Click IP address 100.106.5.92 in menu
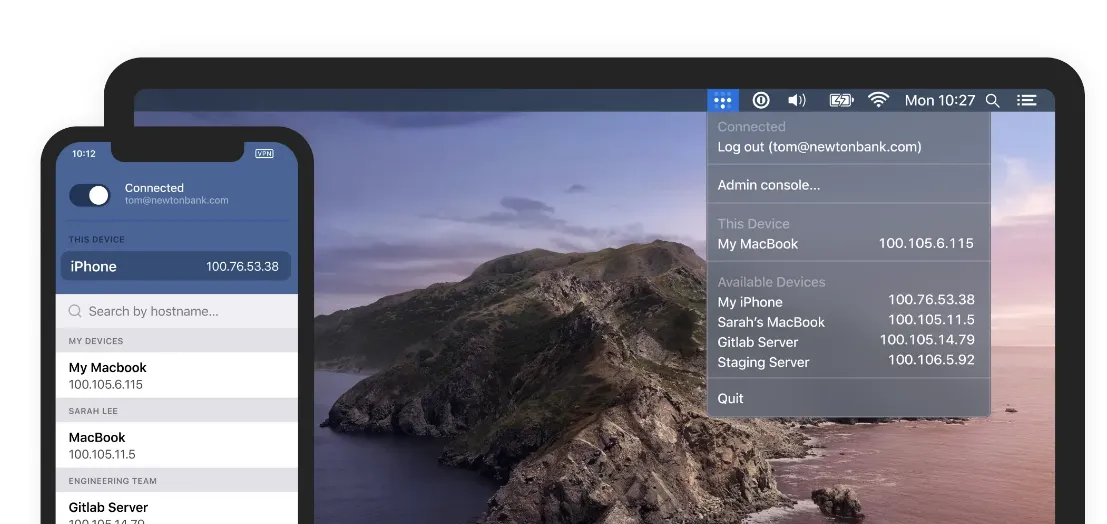Viewport: 1107px width, 524px height. click(931, 359)
